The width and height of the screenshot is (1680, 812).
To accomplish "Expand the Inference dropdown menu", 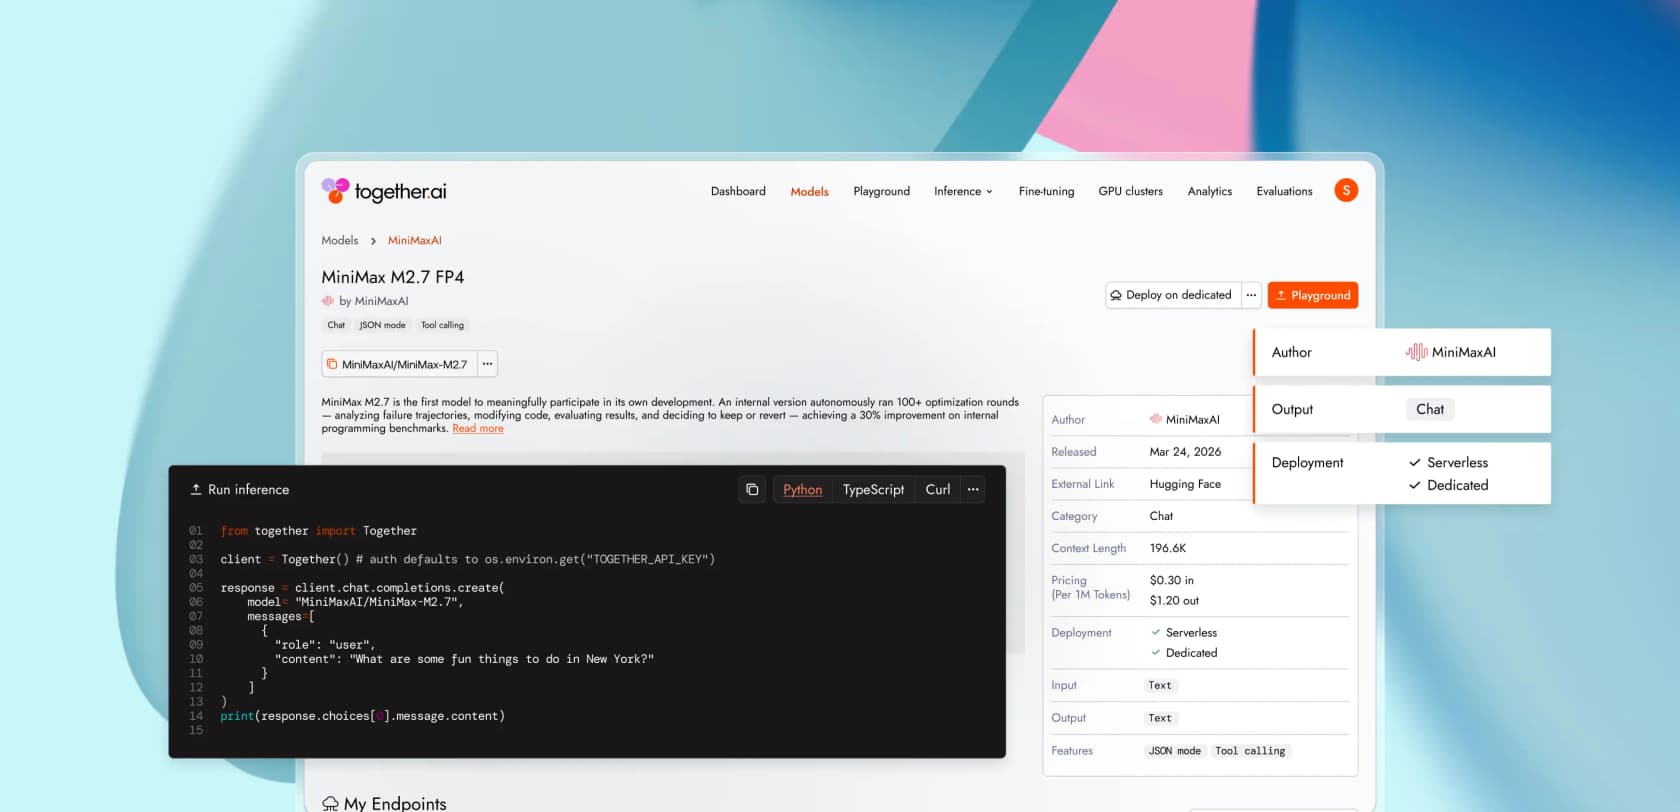I will [x=963, y=191].
